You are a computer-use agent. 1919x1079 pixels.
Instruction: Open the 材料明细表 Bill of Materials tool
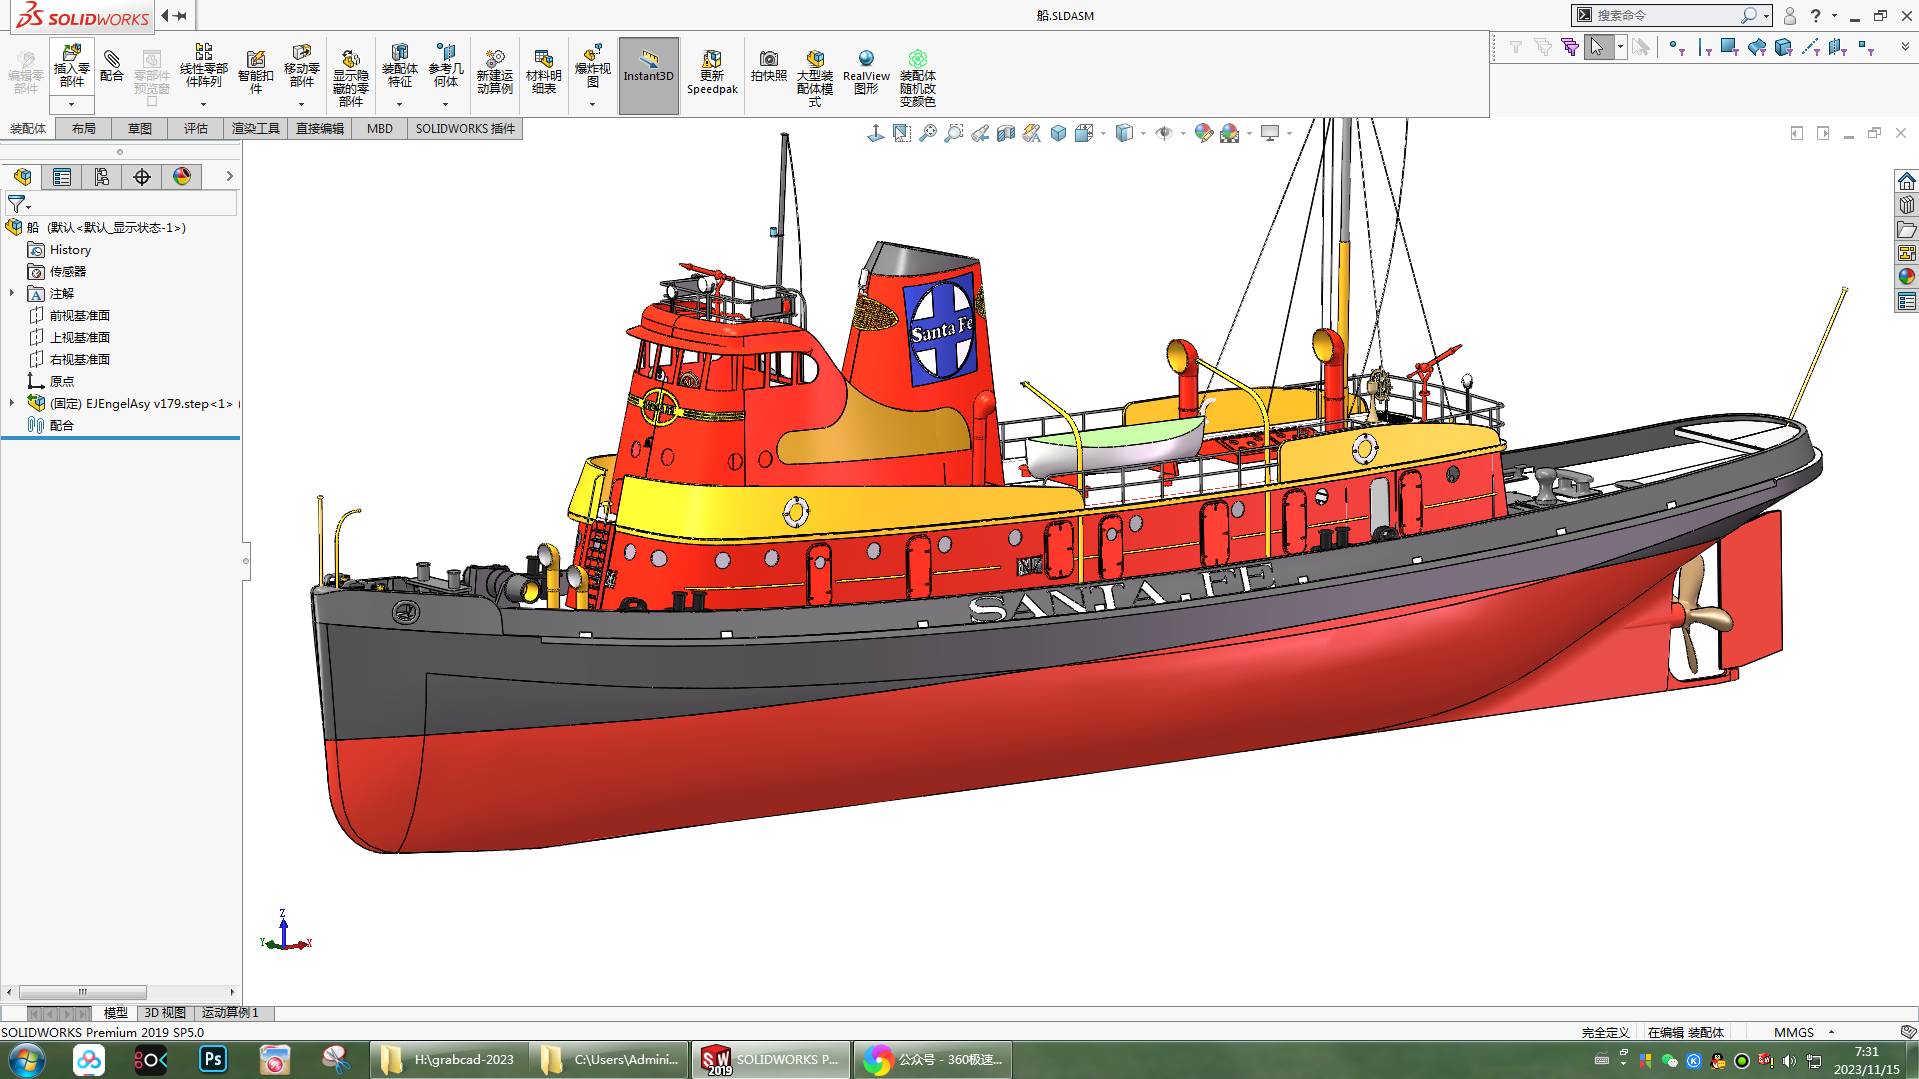click(x=544, y=71)
